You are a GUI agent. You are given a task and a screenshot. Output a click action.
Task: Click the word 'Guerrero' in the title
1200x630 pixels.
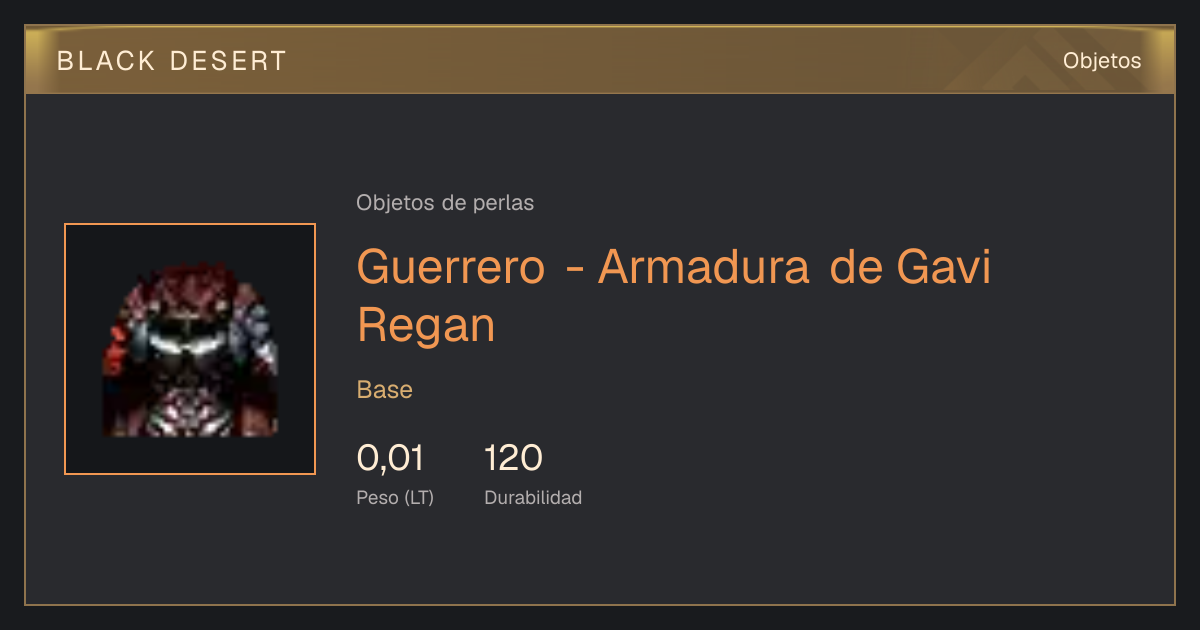coord(451,268)
